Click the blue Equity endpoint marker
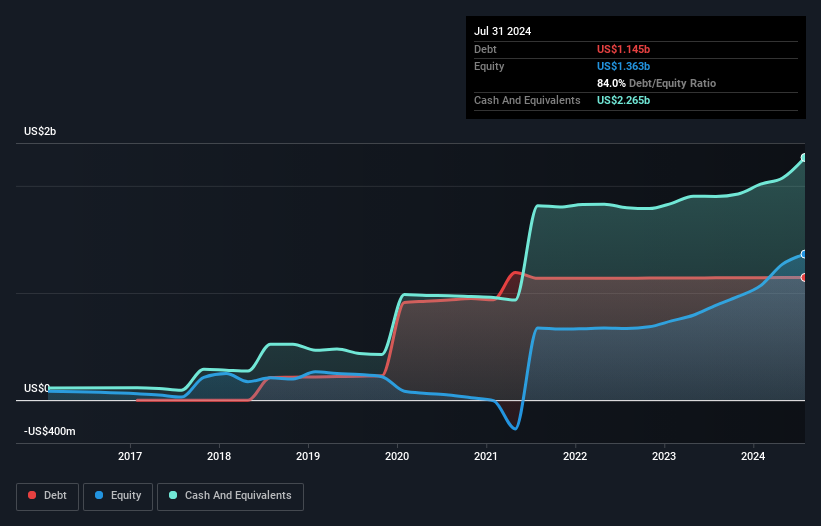The width and height of the screenshot is (821, 526). coord(804,254)
